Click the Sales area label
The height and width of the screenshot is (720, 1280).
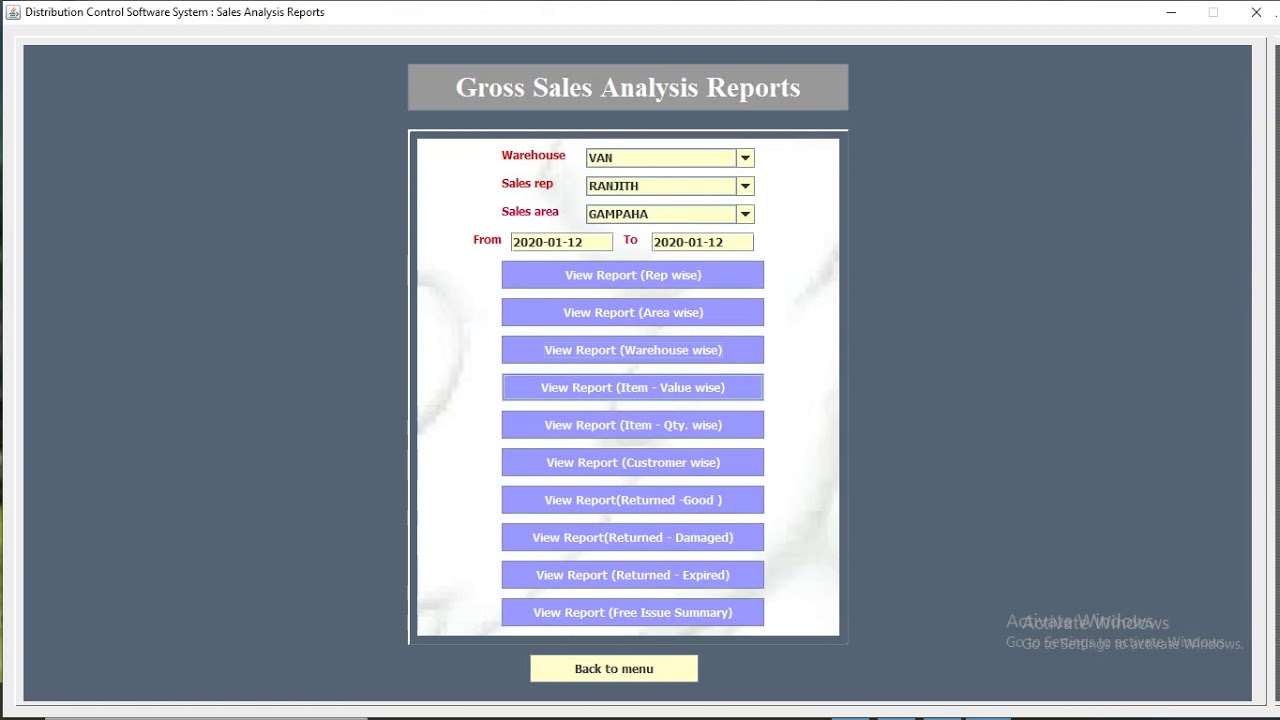(530, 211)
